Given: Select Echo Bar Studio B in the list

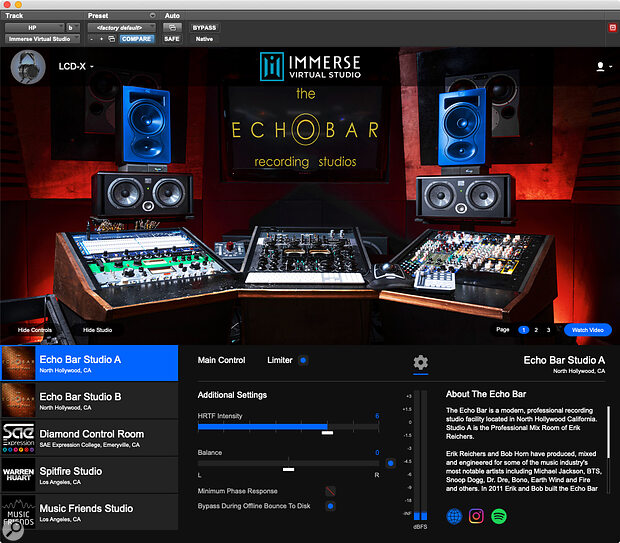Looking at the screenshot, I should 89,400.
